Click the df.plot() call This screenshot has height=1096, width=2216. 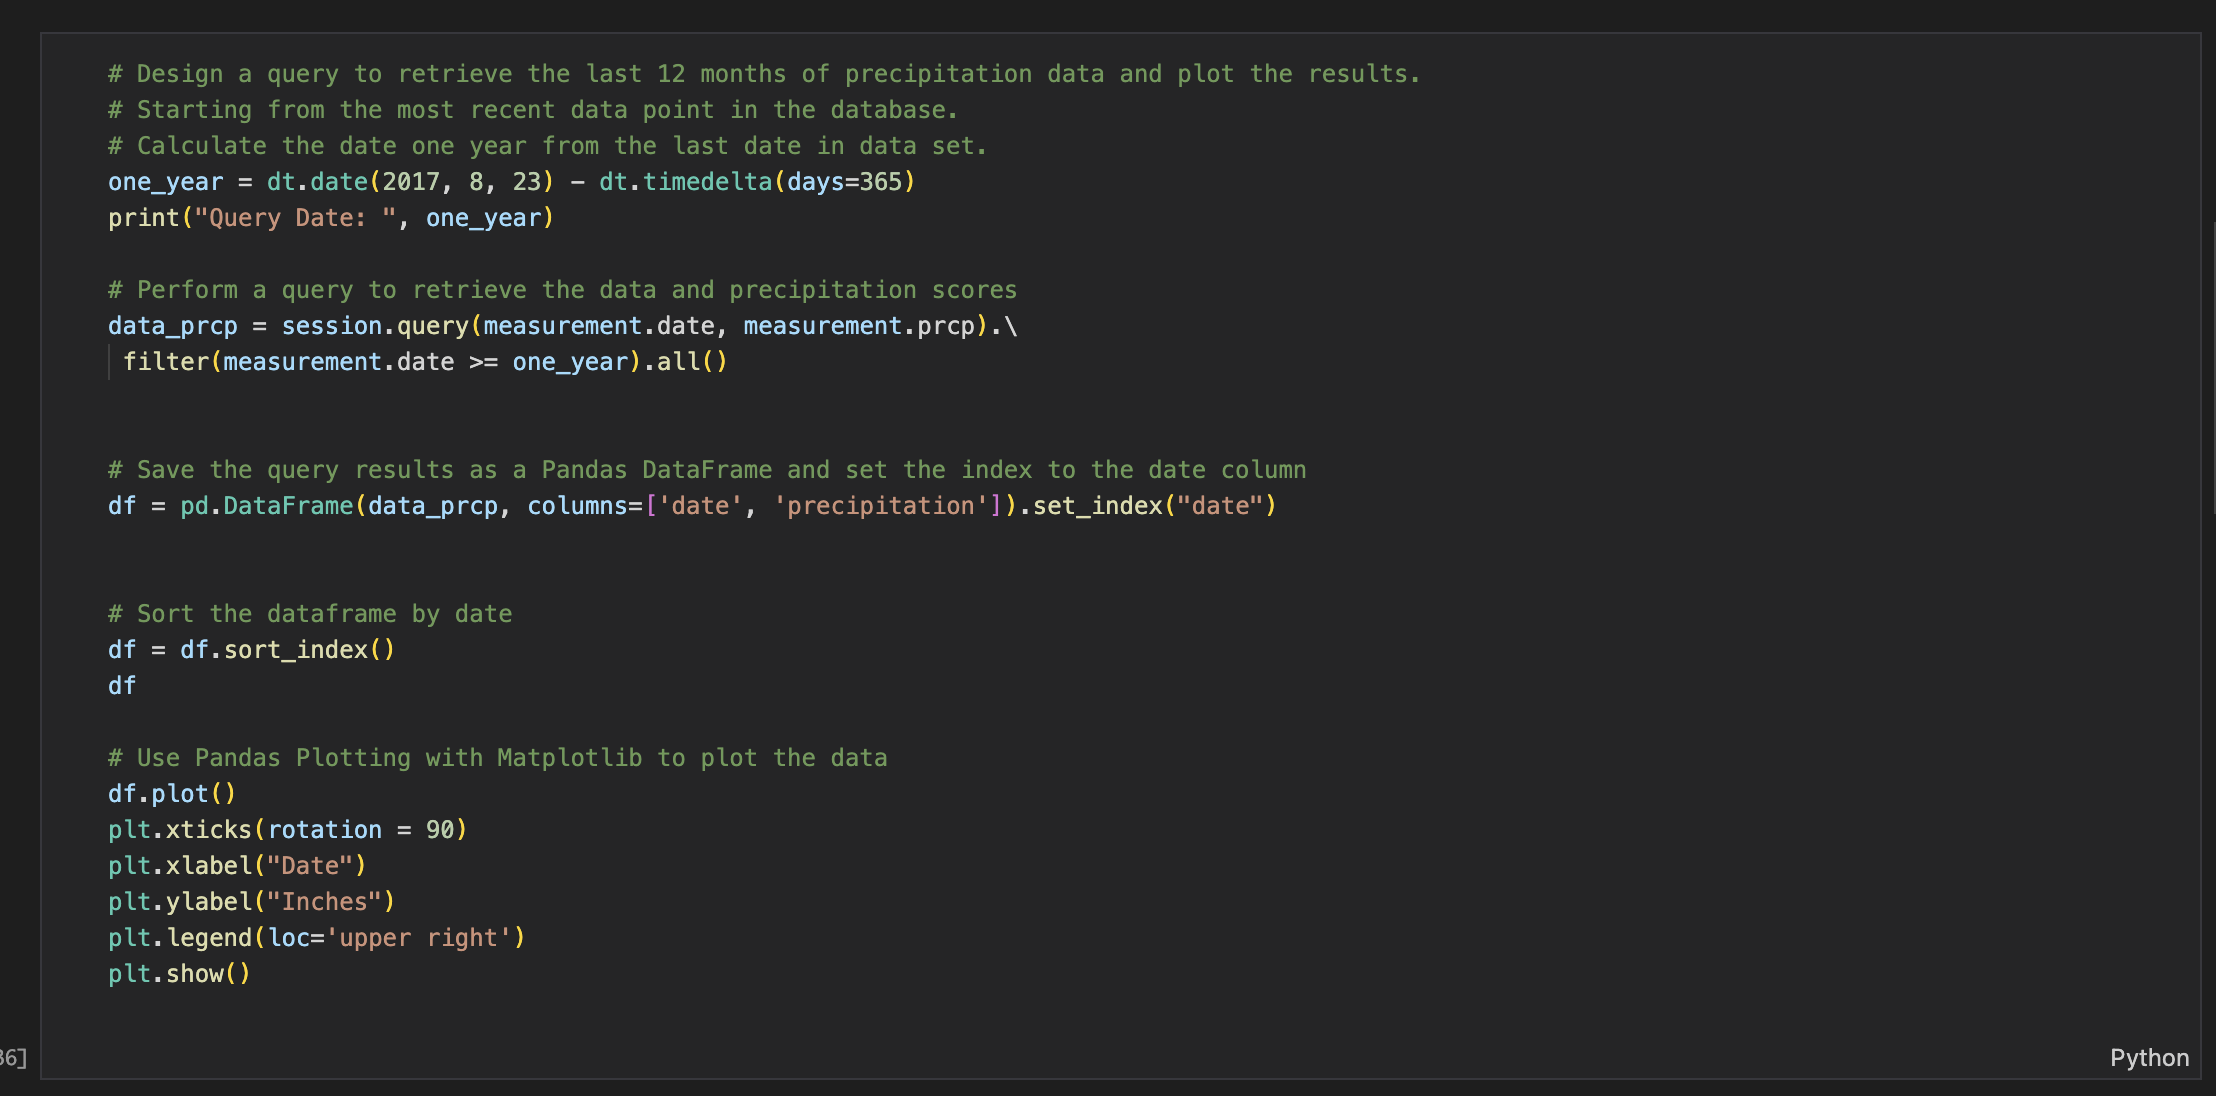point(170,793)
